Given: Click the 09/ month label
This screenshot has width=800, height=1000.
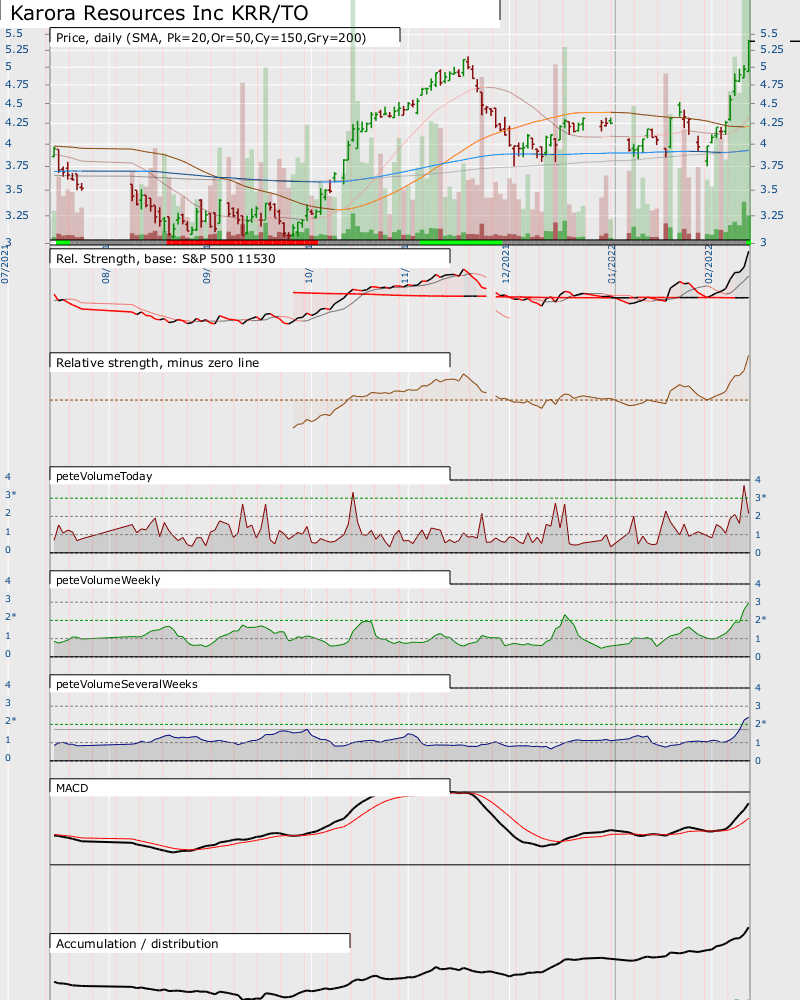Looking at the screenshot, I should tap(206, 276).
